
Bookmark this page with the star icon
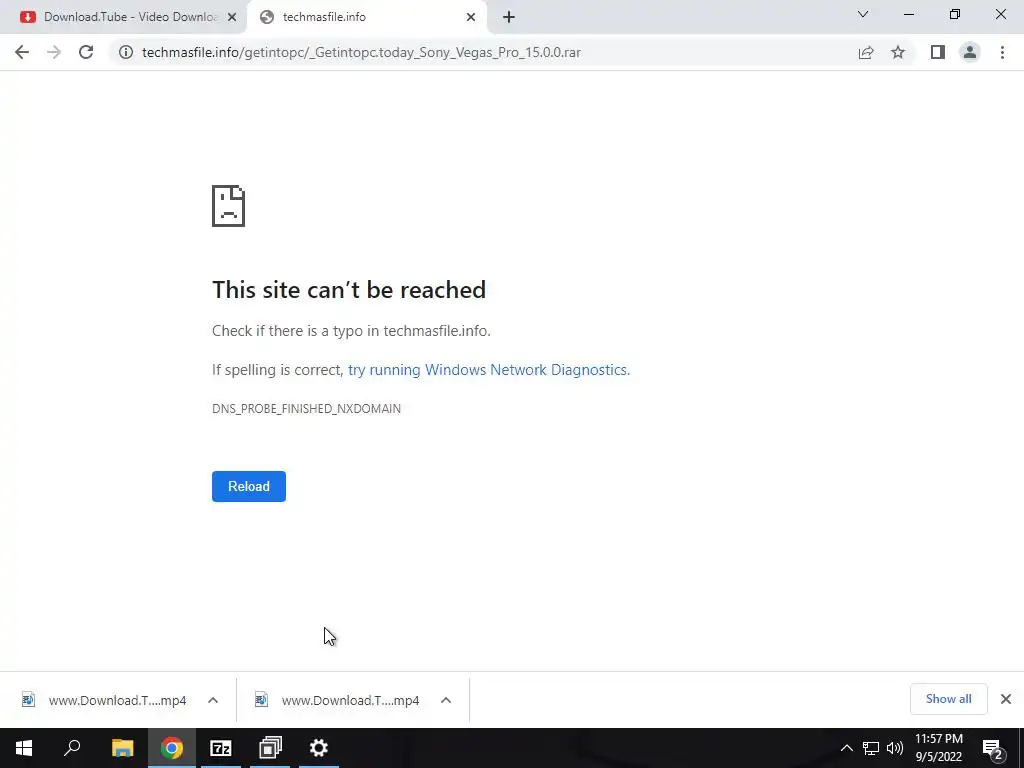[x=898, y=52]
